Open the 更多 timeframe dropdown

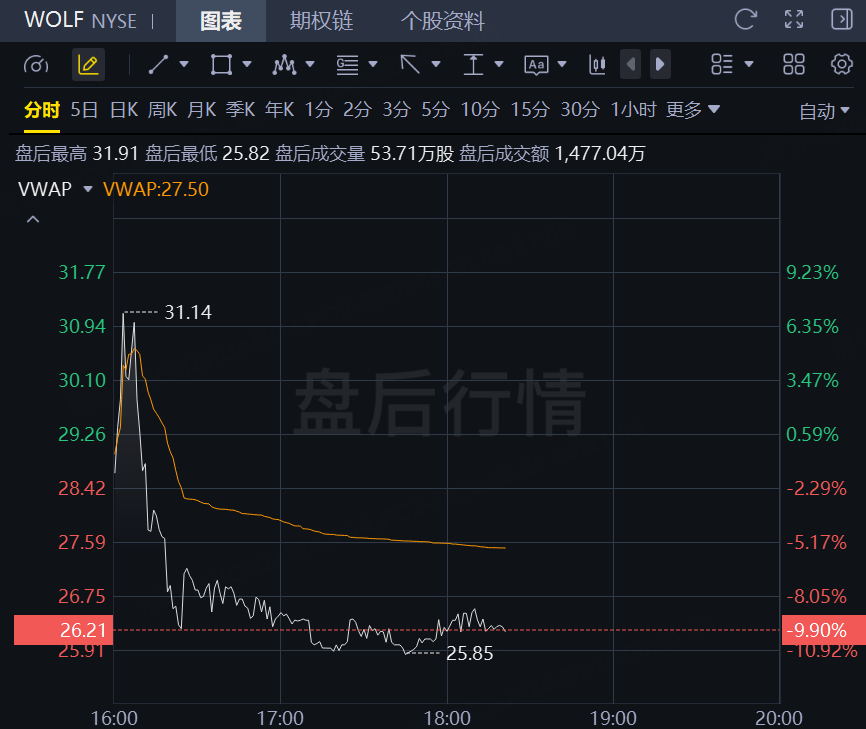click(693, 109)
